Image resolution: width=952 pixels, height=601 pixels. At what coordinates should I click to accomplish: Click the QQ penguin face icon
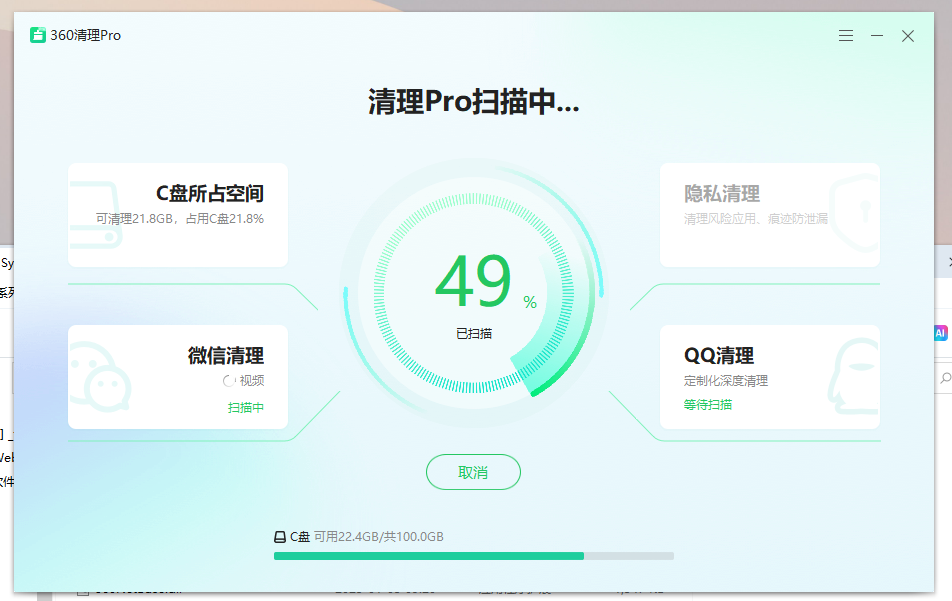pos(854,377)
